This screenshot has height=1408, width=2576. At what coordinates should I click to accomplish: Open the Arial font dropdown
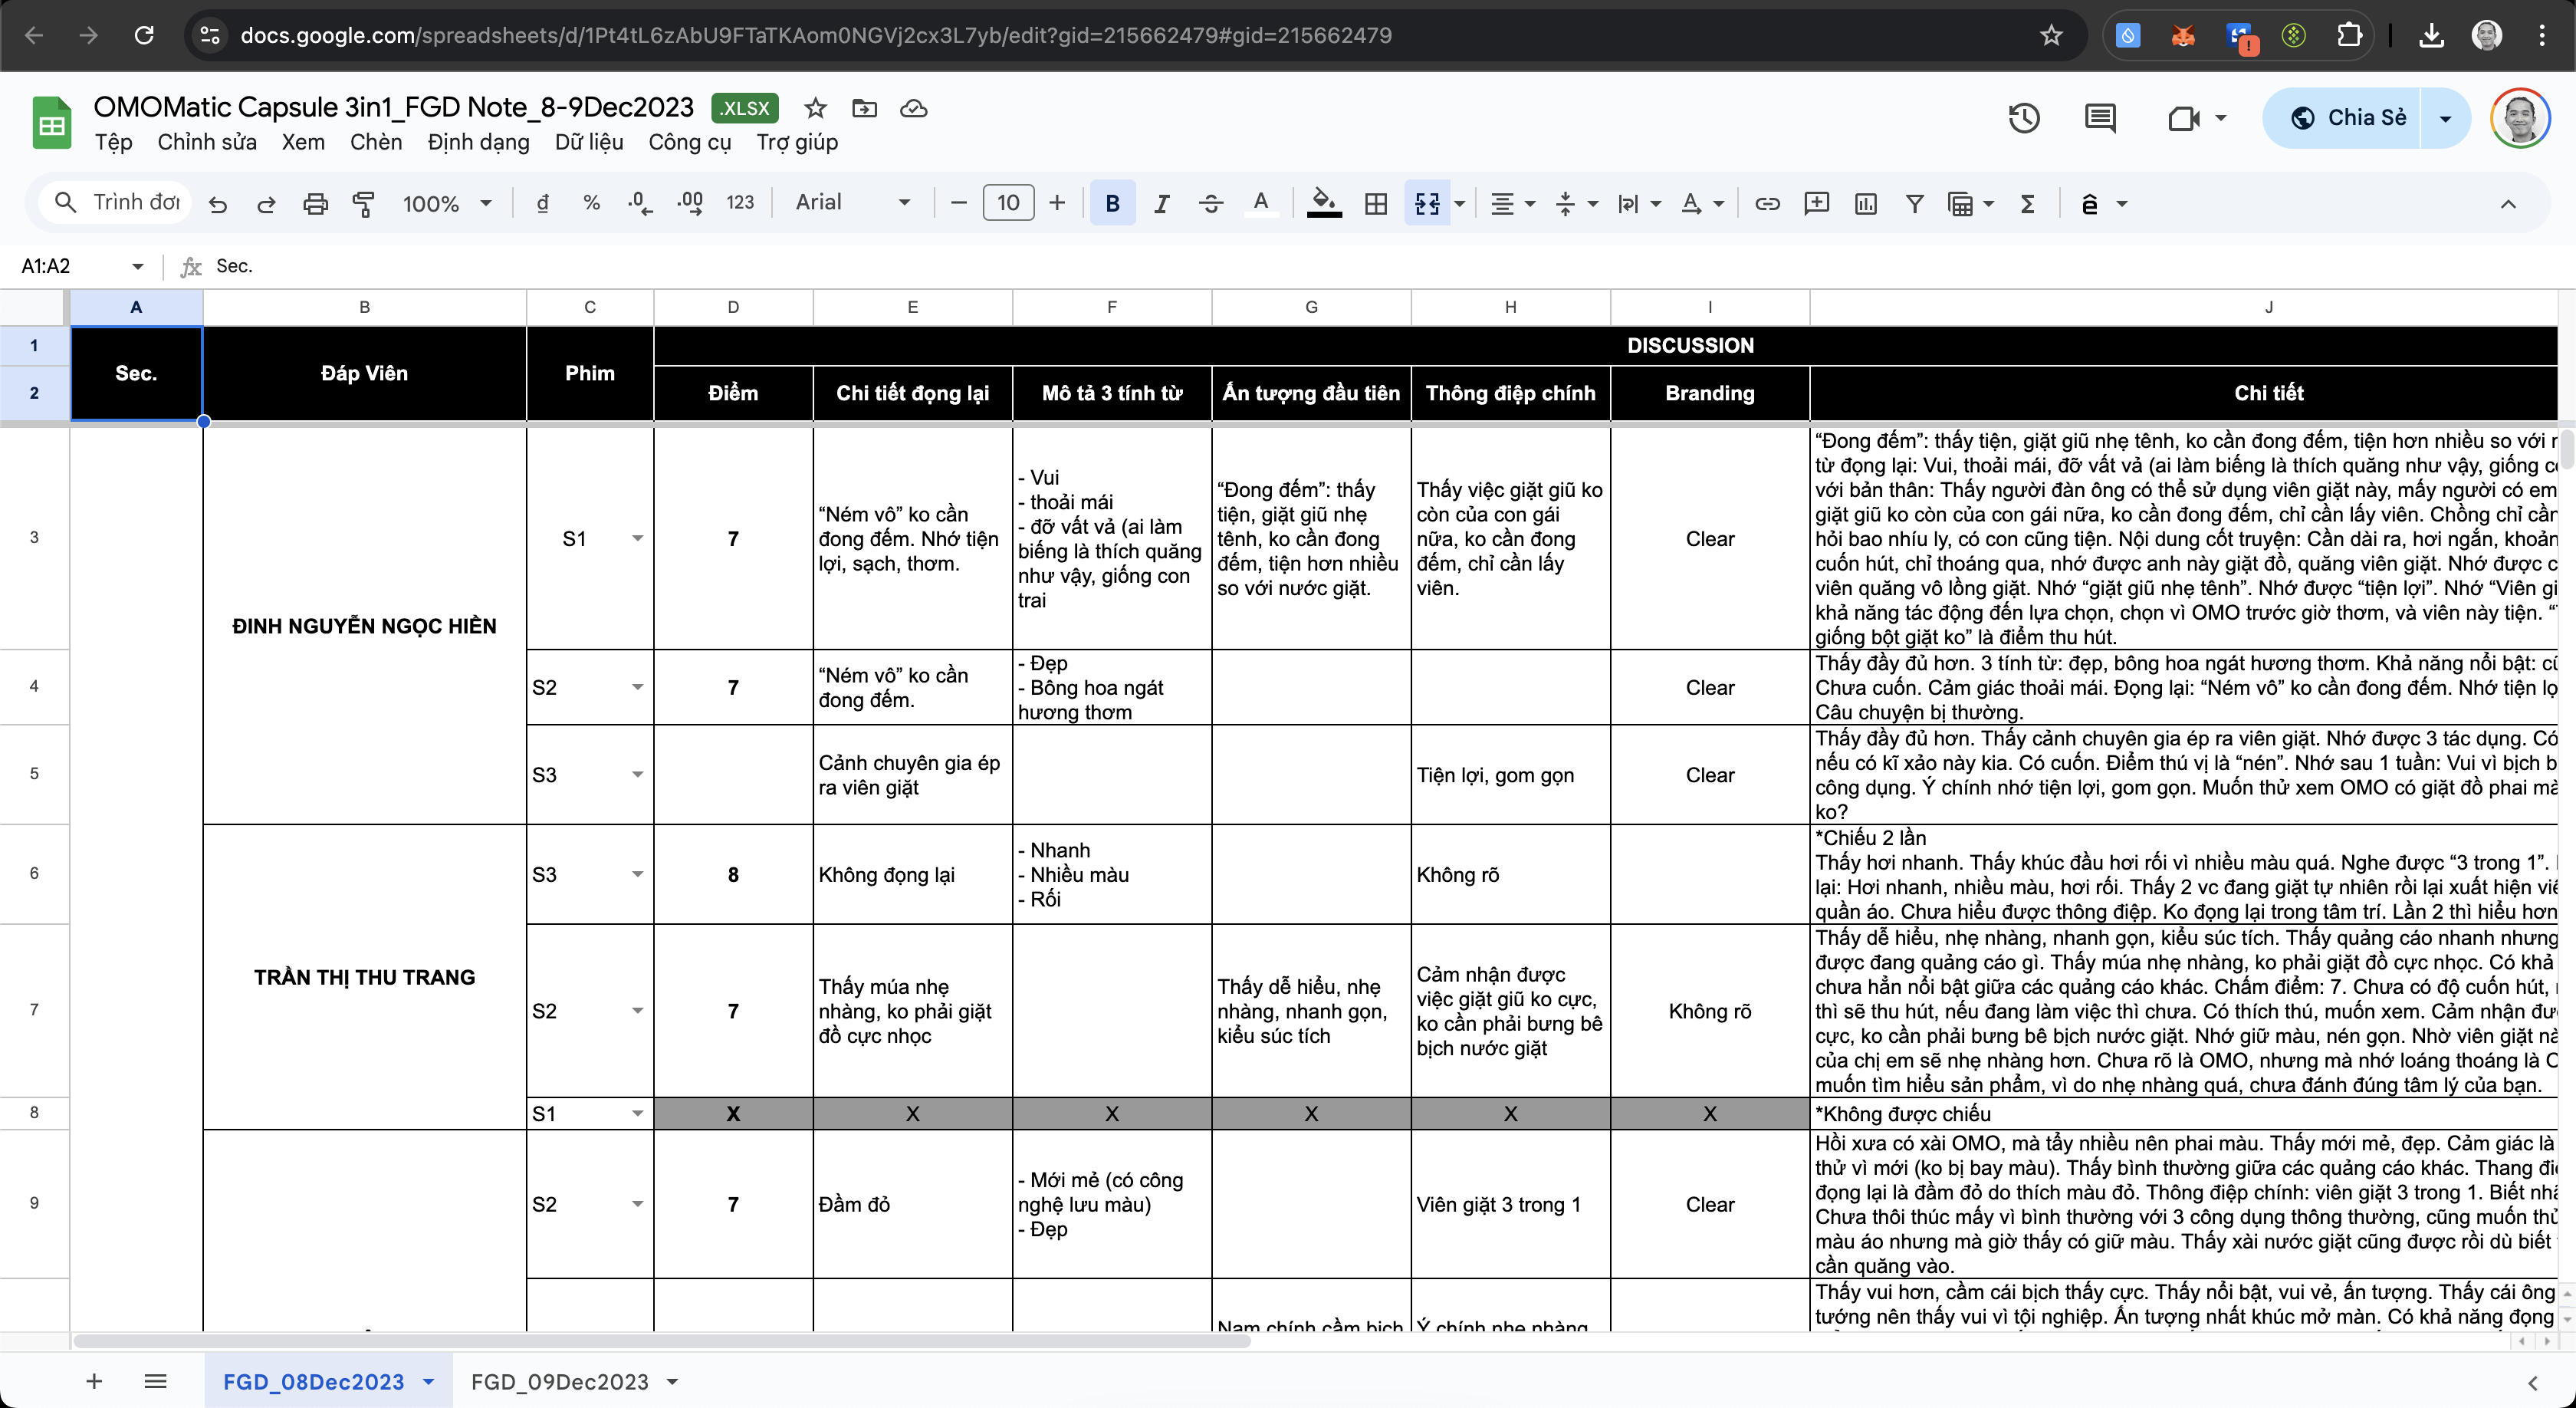[x=852, y=203]
